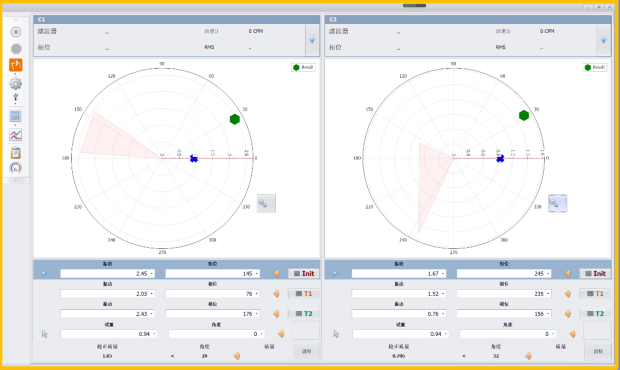The width and height of the screenshot is (620, 370).
Task: Toggle the C1 Init measurement button
Action: (304, 274)
